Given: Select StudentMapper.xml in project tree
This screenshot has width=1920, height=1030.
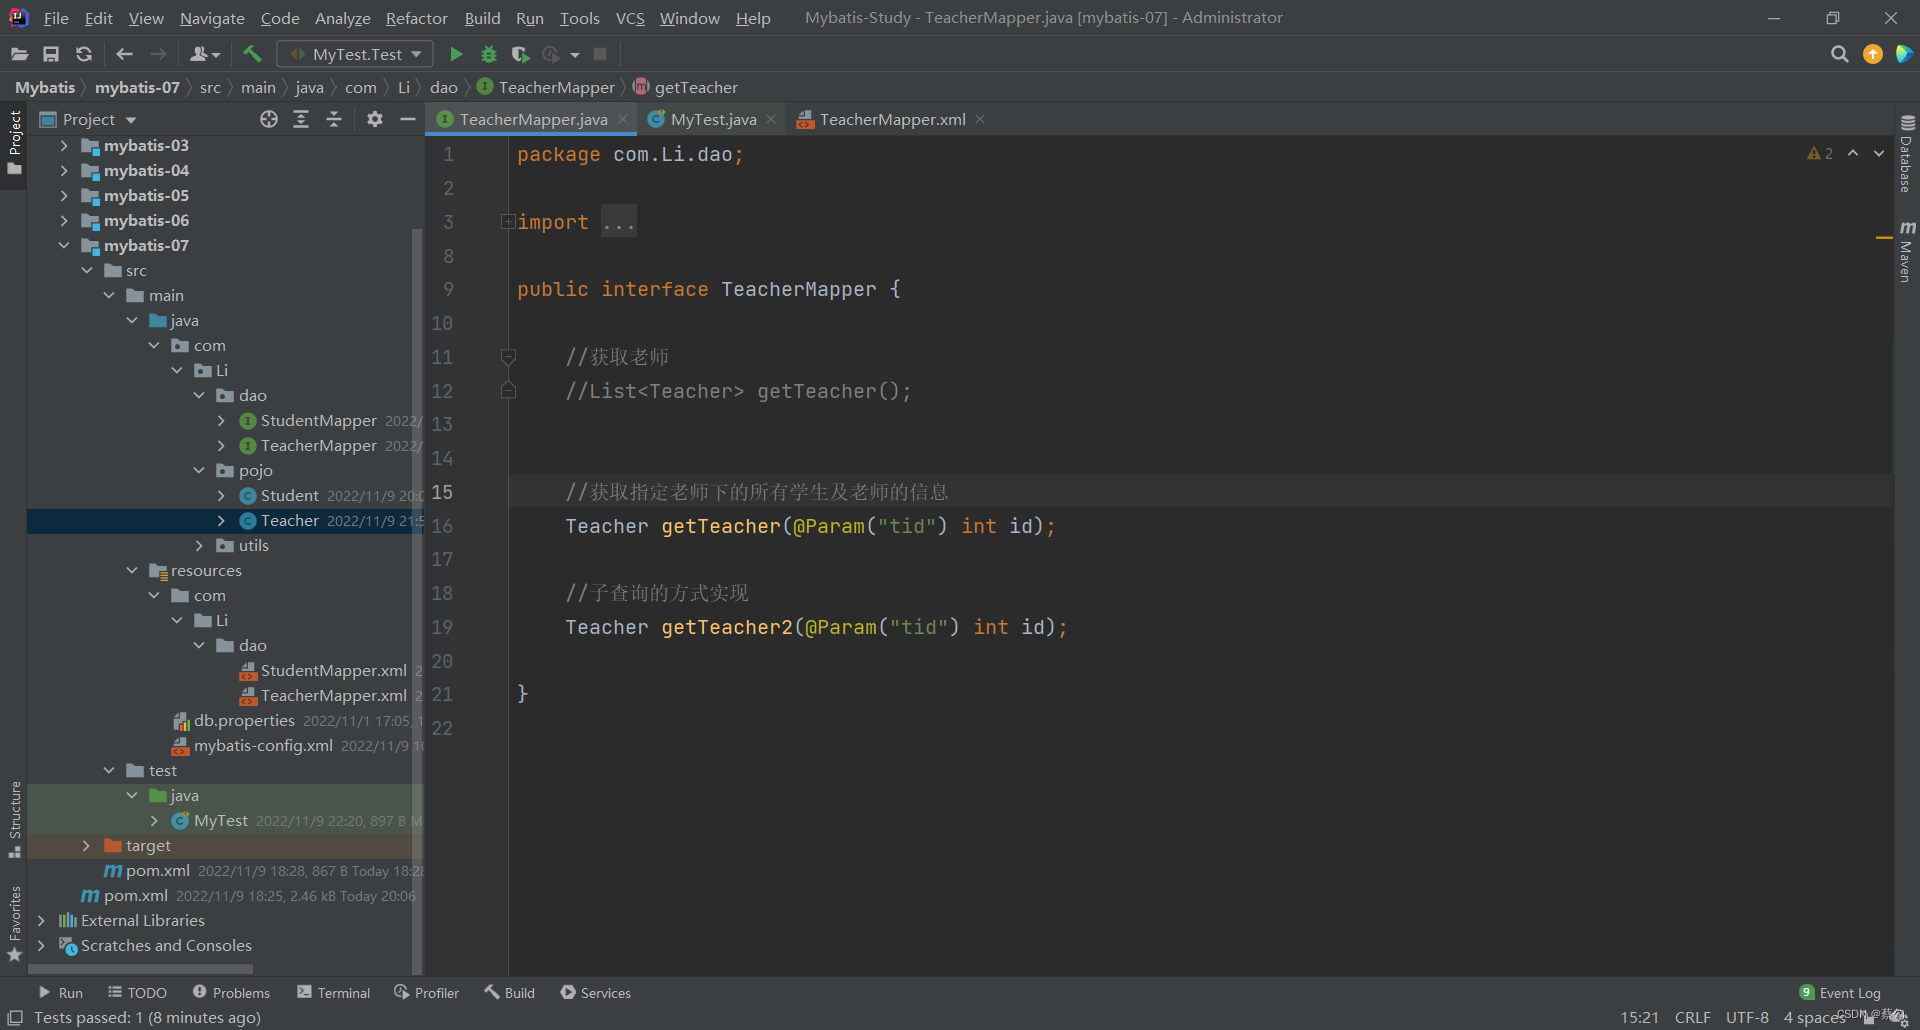Looking at the screenshot, I should (x=333, y=670).
